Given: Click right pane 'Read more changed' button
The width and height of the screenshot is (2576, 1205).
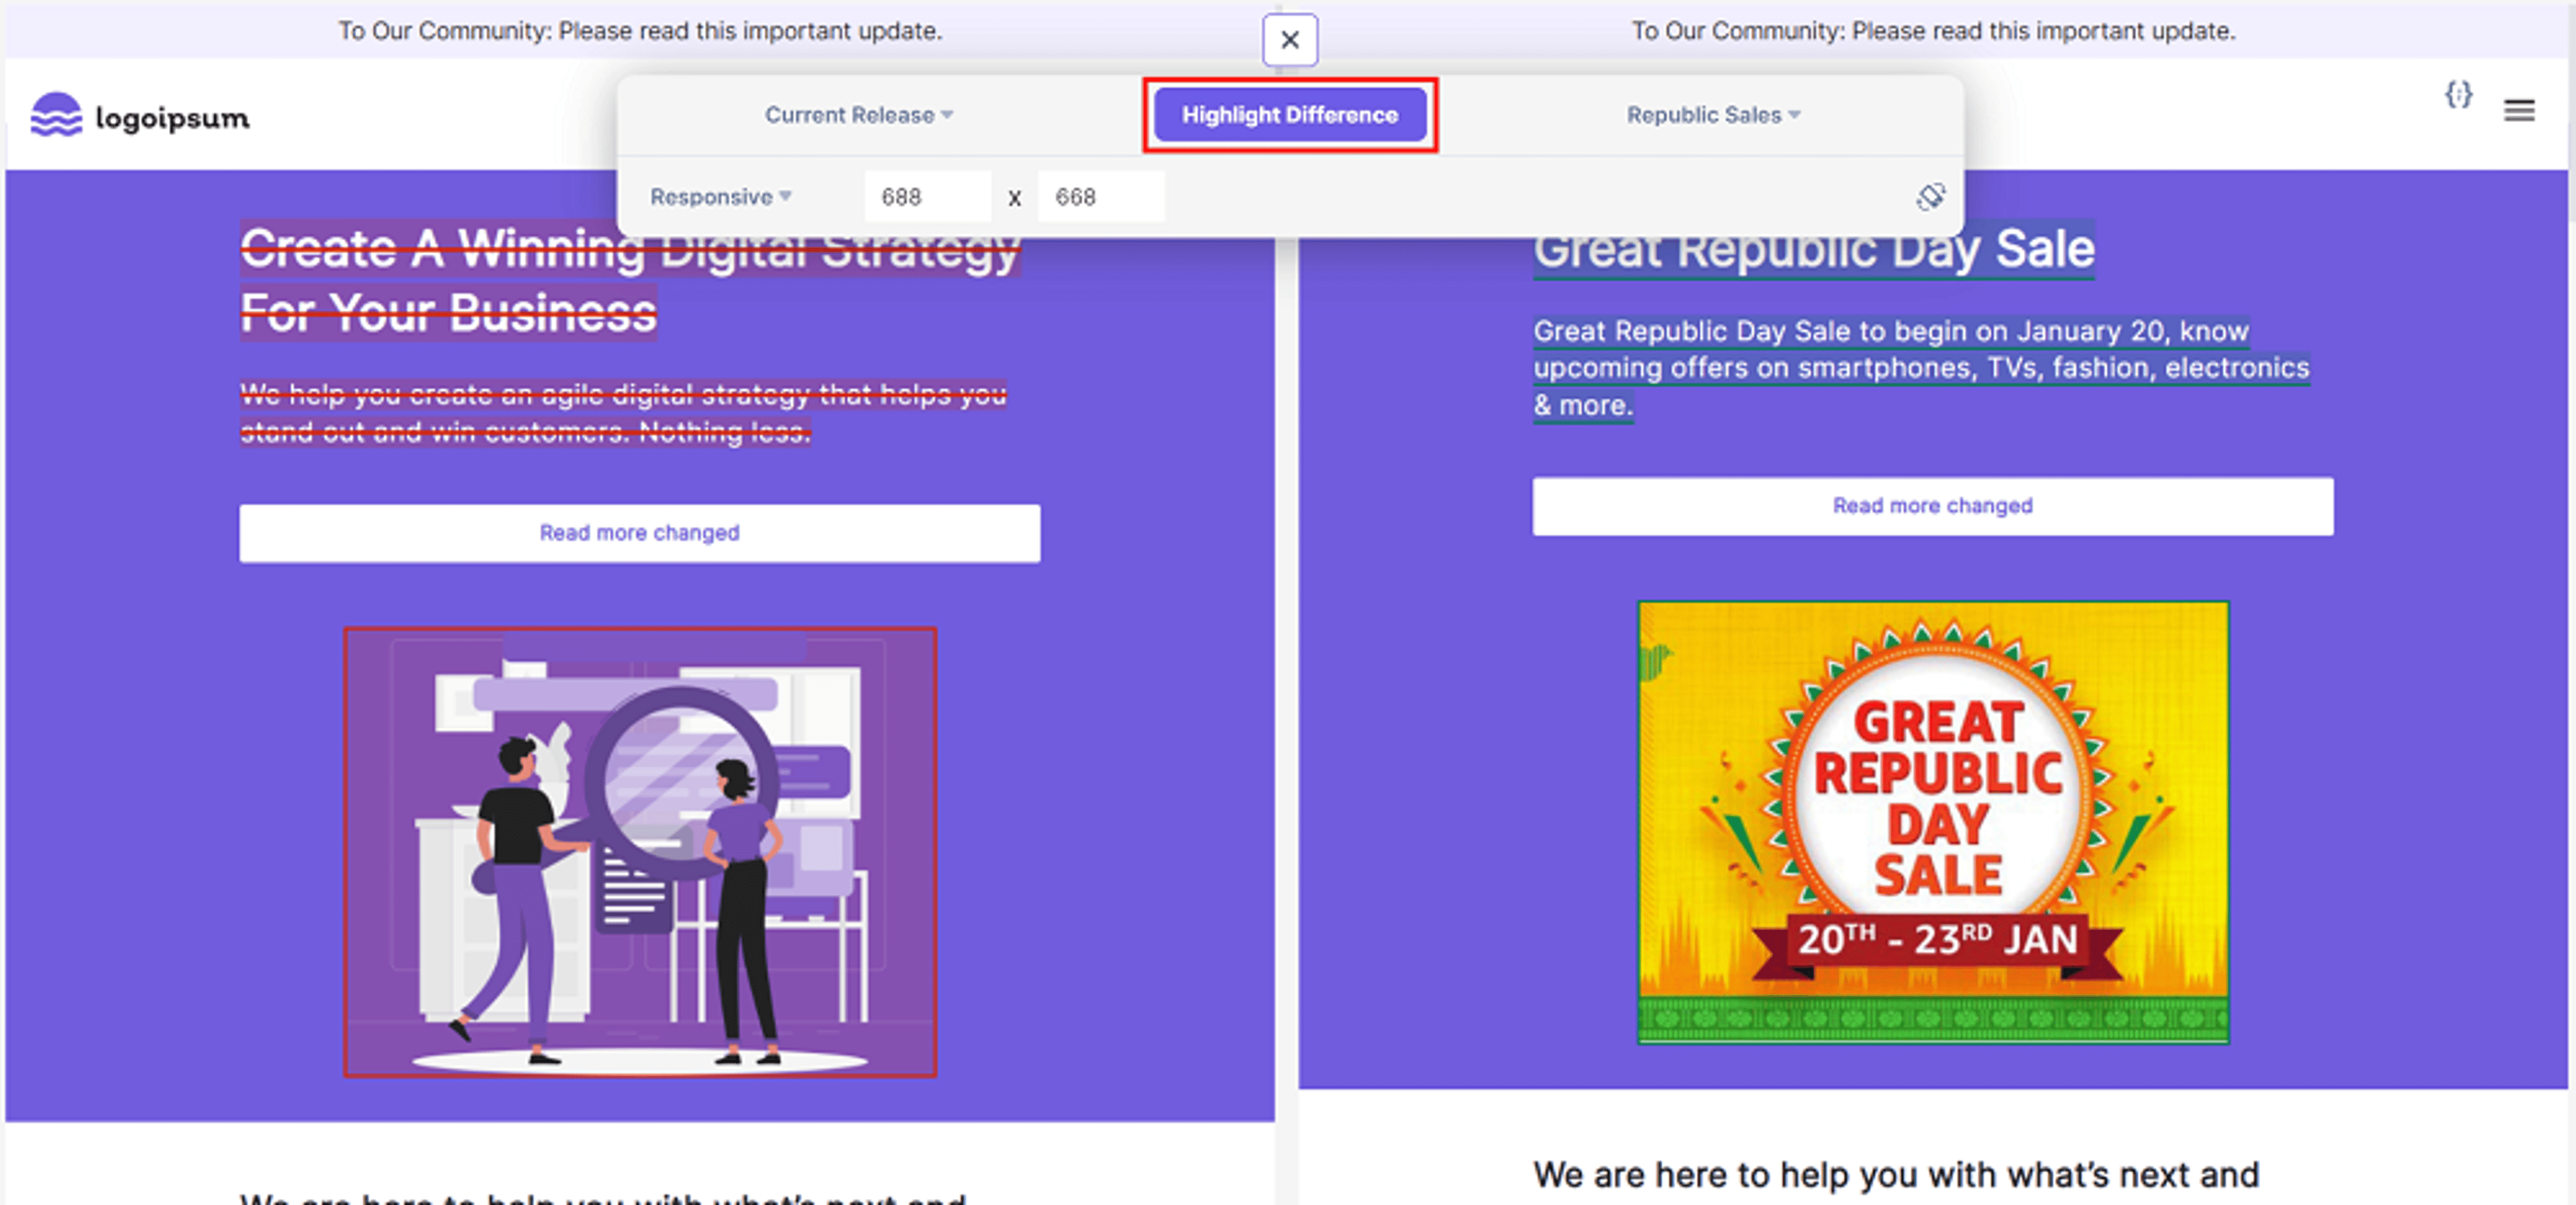Looking at the screenshot, I should tap(1932, 506).
